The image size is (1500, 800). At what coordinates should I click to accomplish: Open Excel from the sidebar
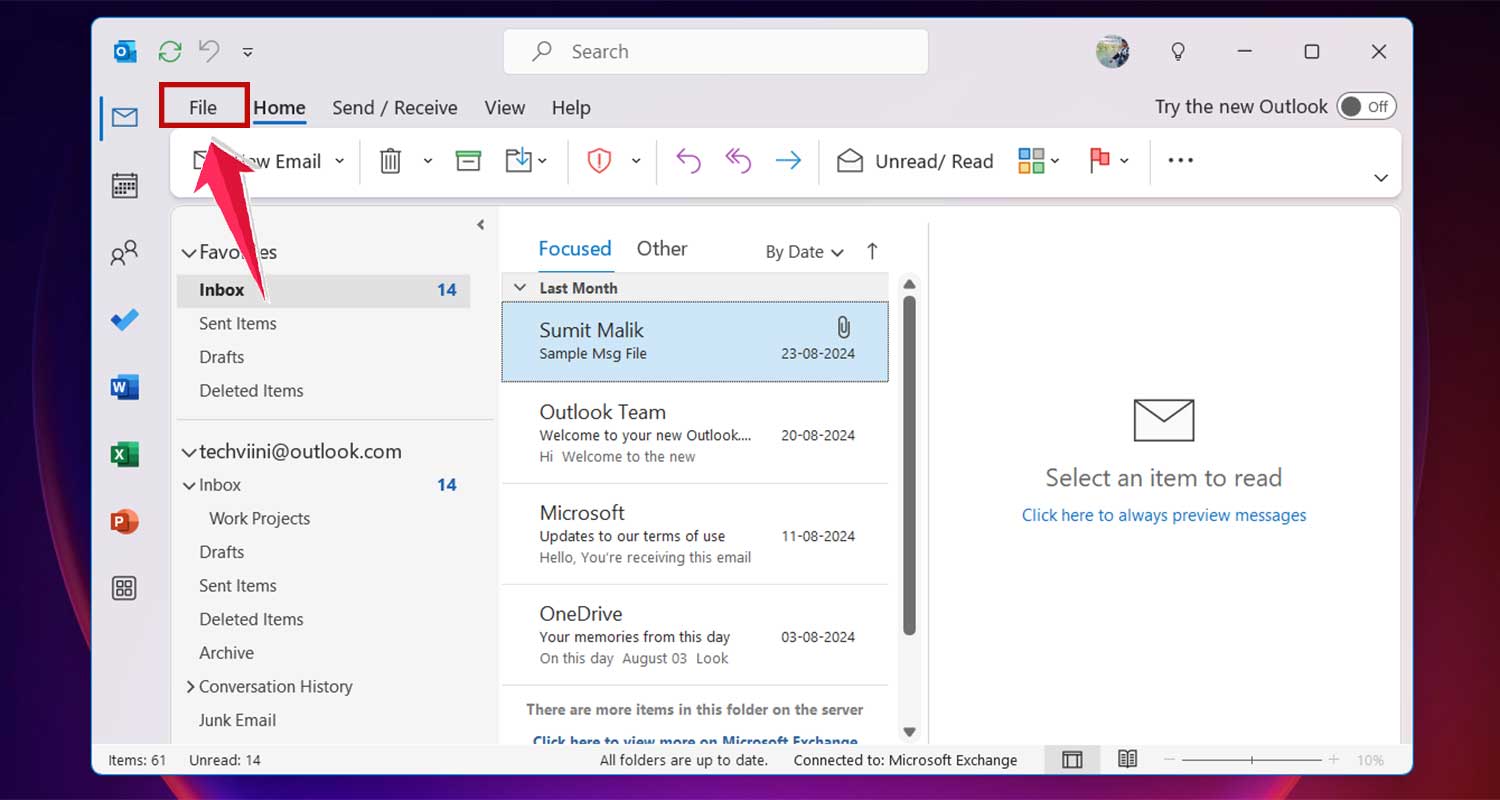tap(124, 453)
